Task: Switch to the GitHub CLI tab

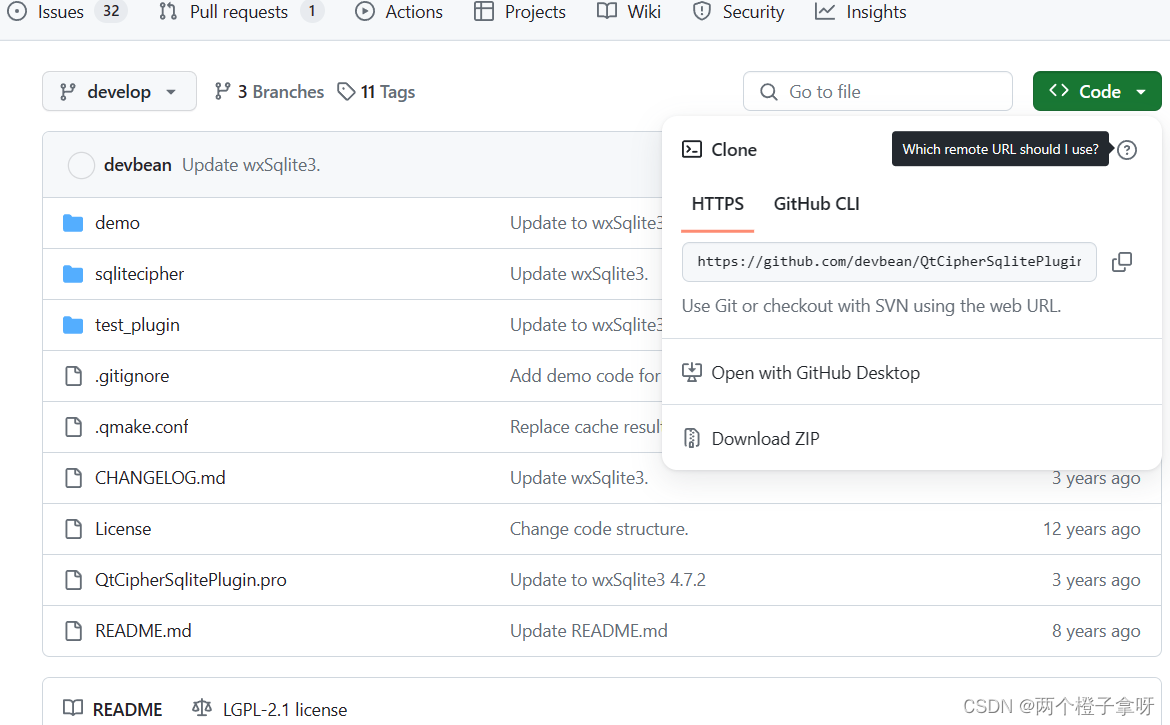Action: (x=816, y=203)
